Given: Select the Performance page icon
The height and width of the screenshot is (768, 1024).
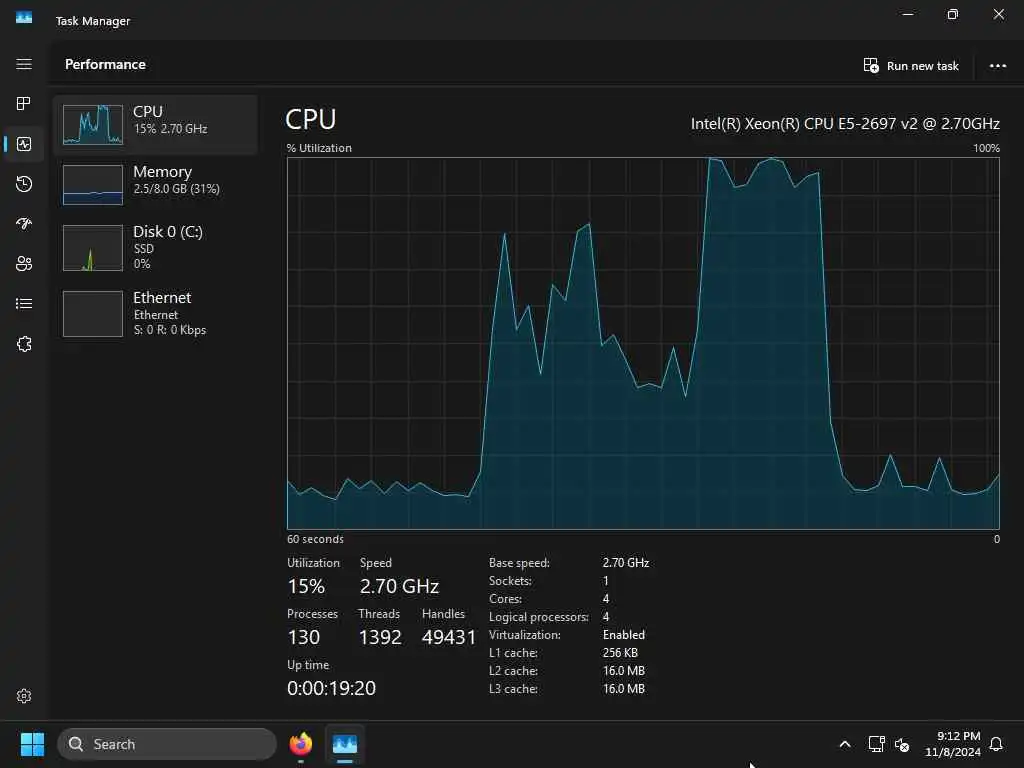Looking at the screenshot, I should point(24,144).
